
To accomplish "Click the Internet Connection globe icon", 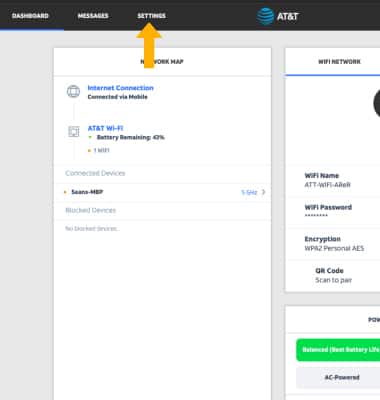I will [73, 91].
